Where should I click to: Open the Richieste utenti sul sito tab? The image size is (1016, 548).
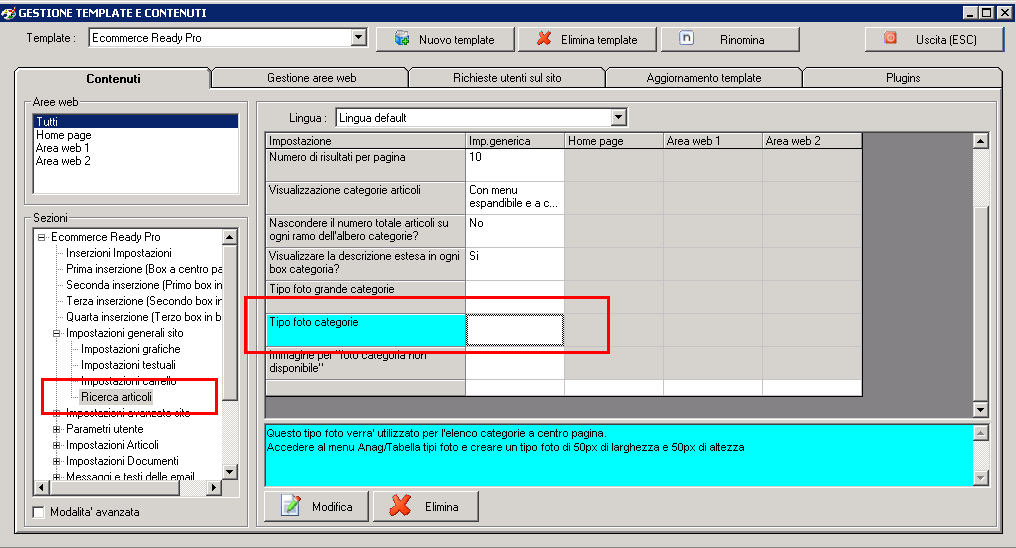point(507,78)
